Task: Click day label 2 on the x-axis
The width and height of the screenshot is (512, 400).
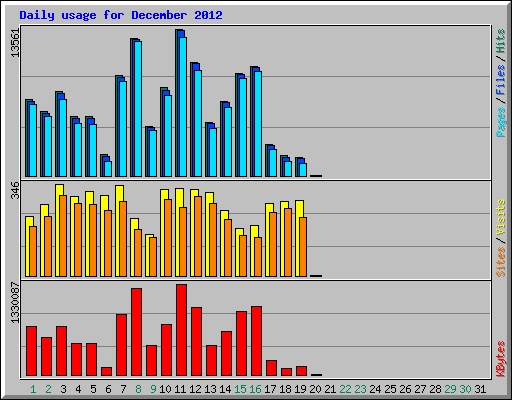Action: pyautogui.click(x=48, y=389)
